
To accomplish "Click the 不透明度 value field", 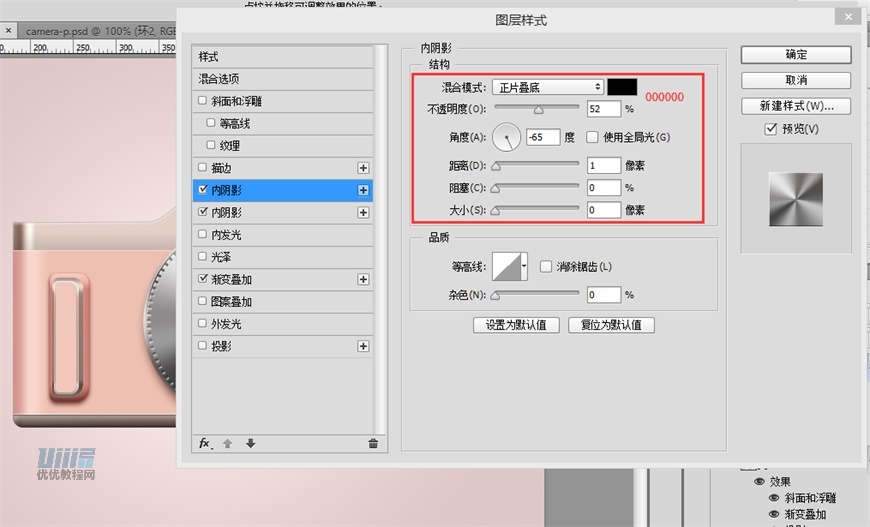I will coord(604,109).
